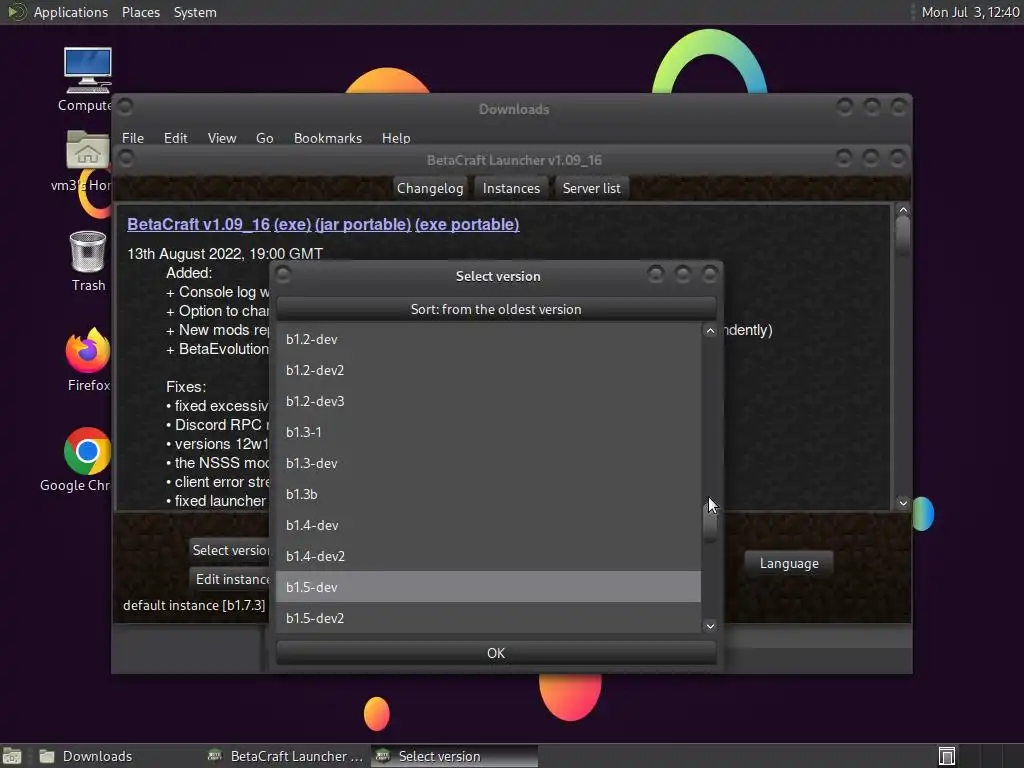Click the changelog scrollbar thumb
This screenshot has width=1024, height=768.
pyautogui.click(x=903, y=235)
